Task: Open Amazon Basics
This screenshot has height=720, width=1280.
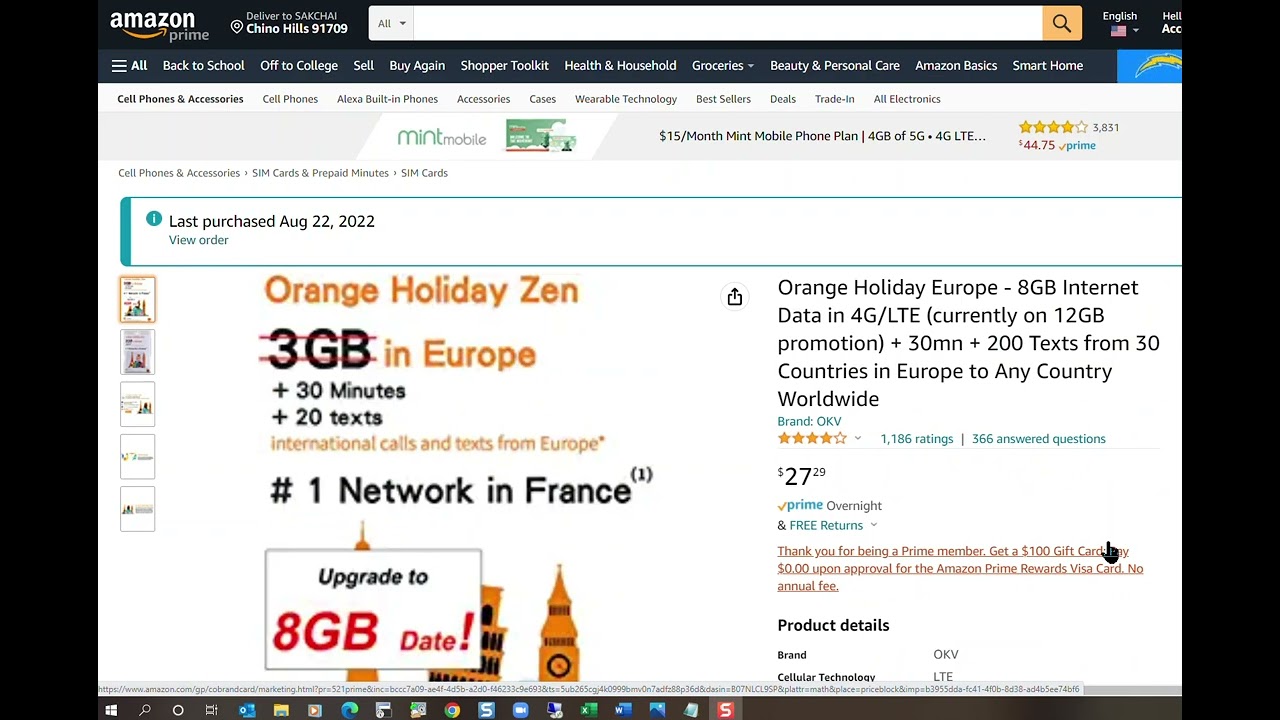Action: (956, 66)
